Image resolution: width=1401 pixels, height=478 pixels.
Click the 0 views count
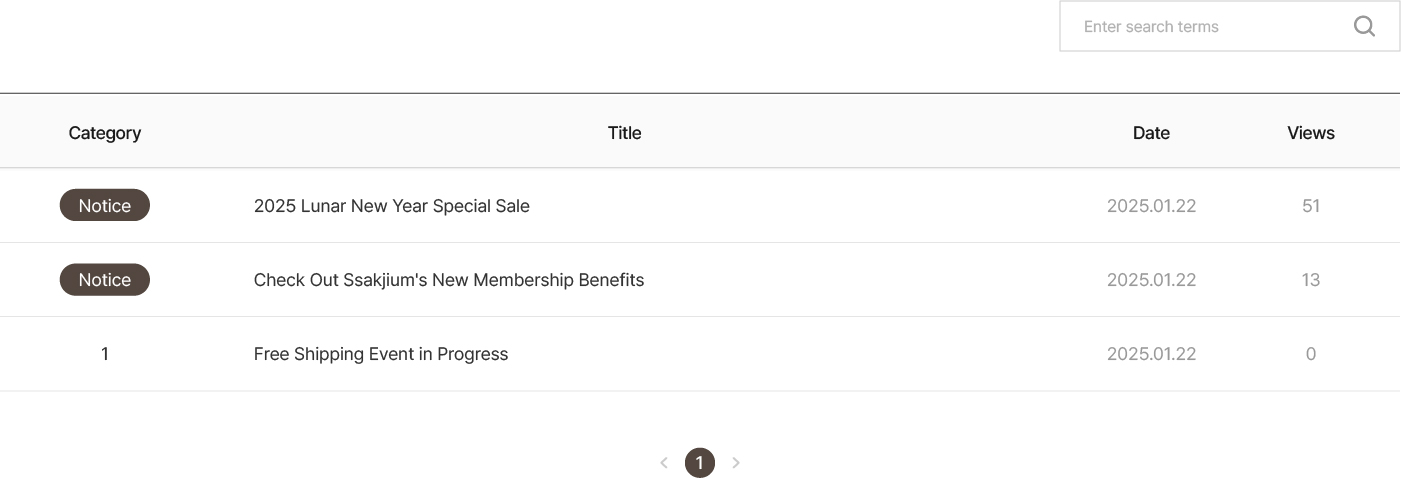point(1310,354)
